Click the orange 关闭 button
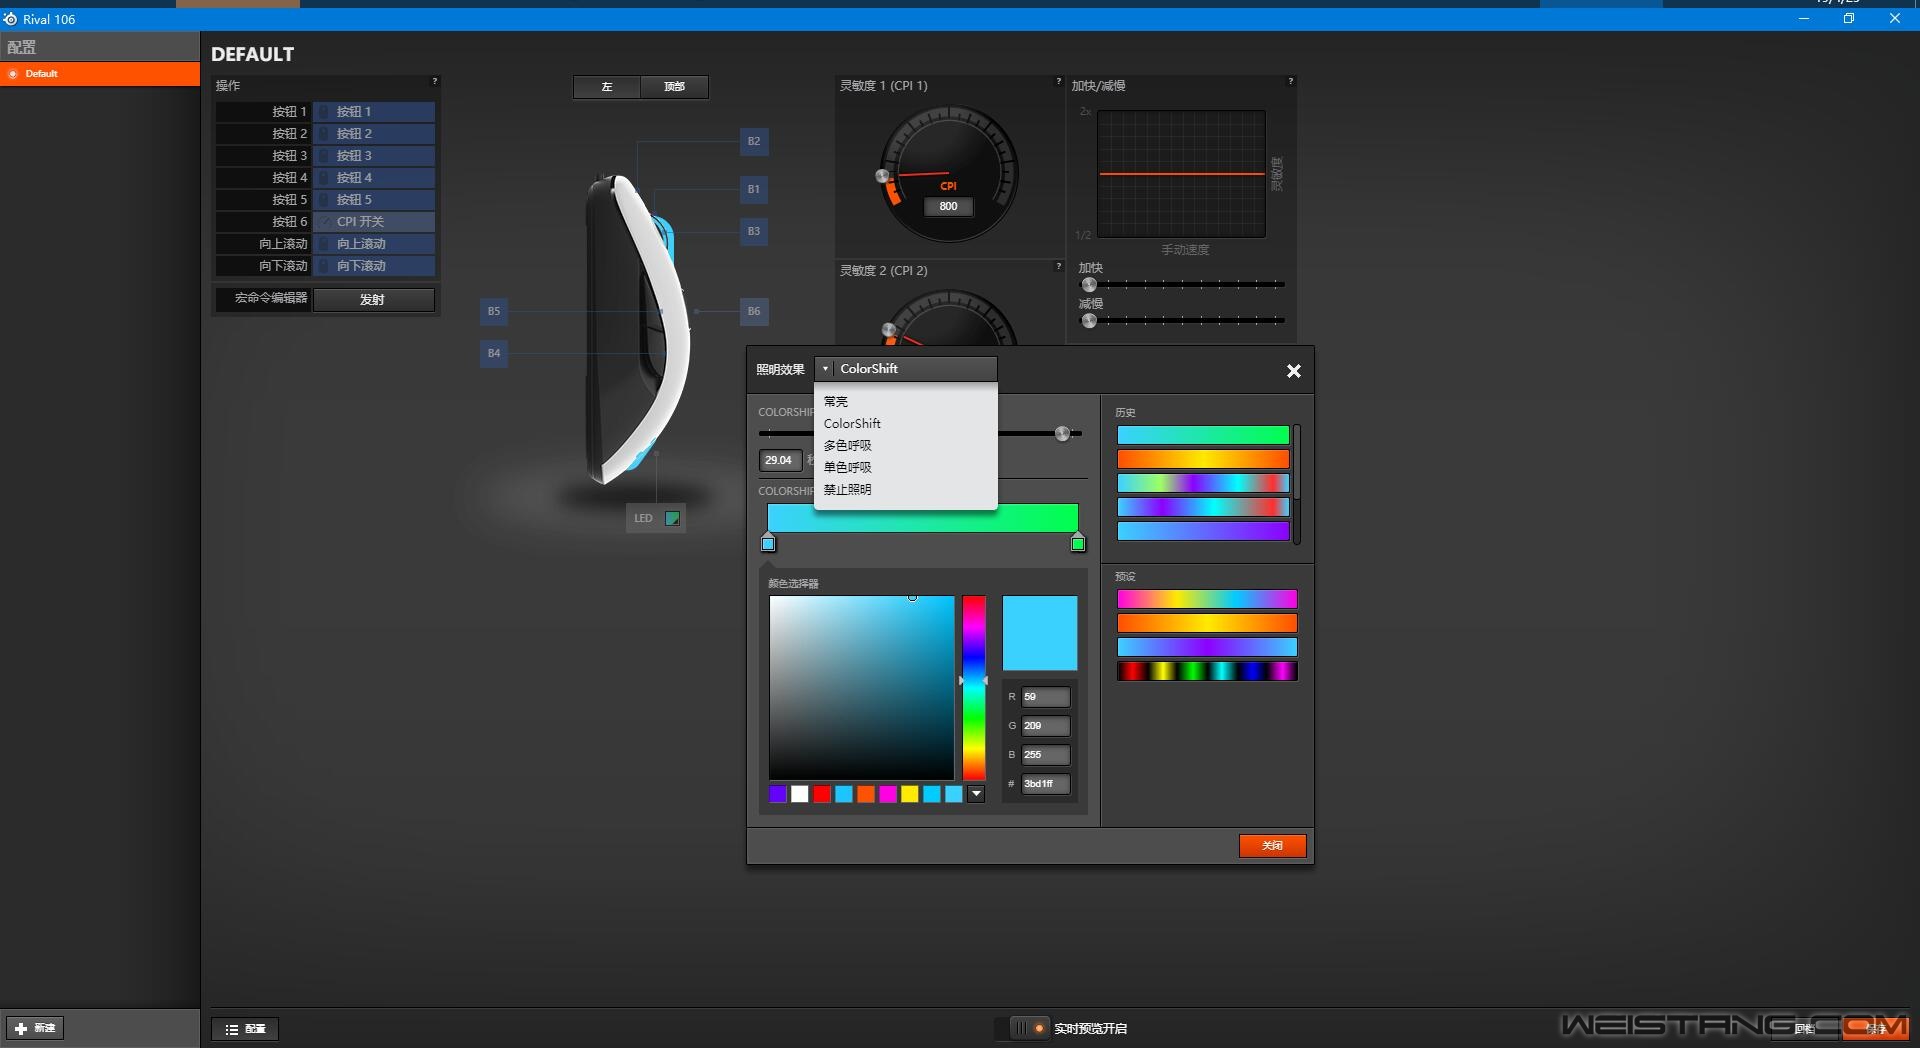This screenshot has height=1048, width=1920. pyautogui.click(x=1272, y=846)
